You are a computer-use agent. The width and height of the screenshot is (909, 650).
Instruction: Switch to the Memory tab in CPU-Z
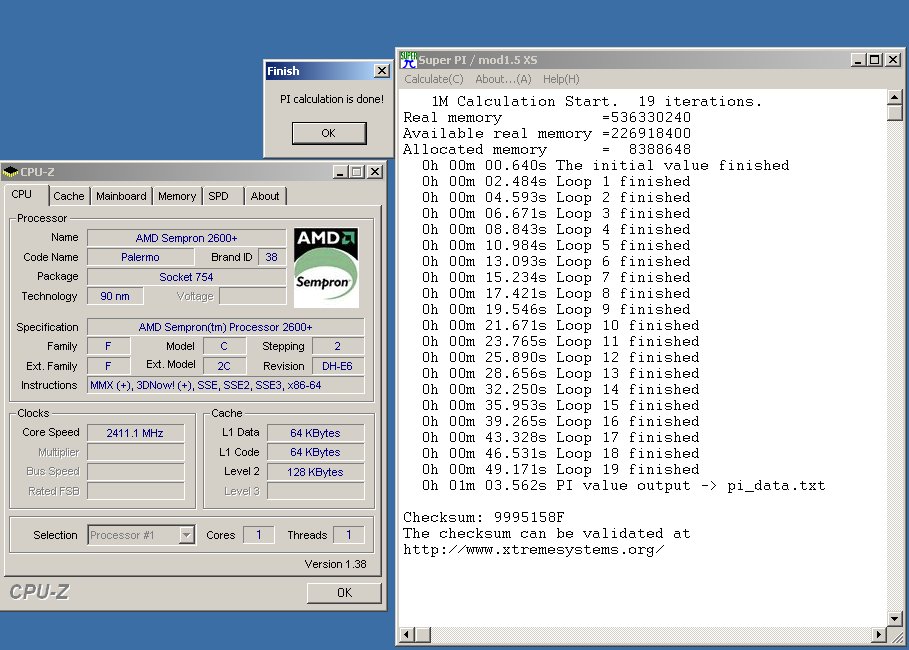pos(177,196)
